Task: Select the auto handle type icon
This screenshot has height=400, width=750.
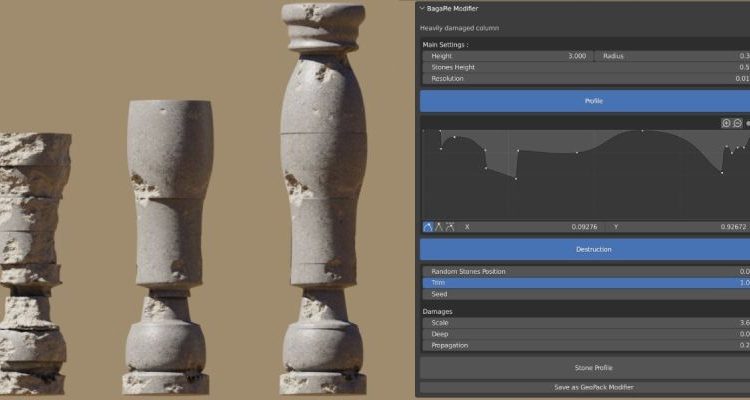Action: pyautogui.click(x=428, y=227)
